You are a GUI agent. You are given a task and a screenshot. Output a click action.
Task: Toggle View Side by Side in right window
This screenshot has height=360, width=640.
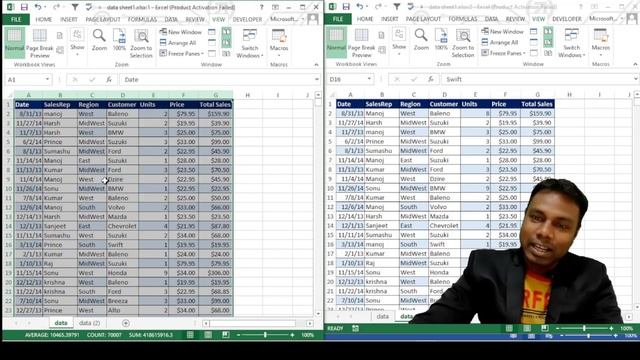click(548, 31)
